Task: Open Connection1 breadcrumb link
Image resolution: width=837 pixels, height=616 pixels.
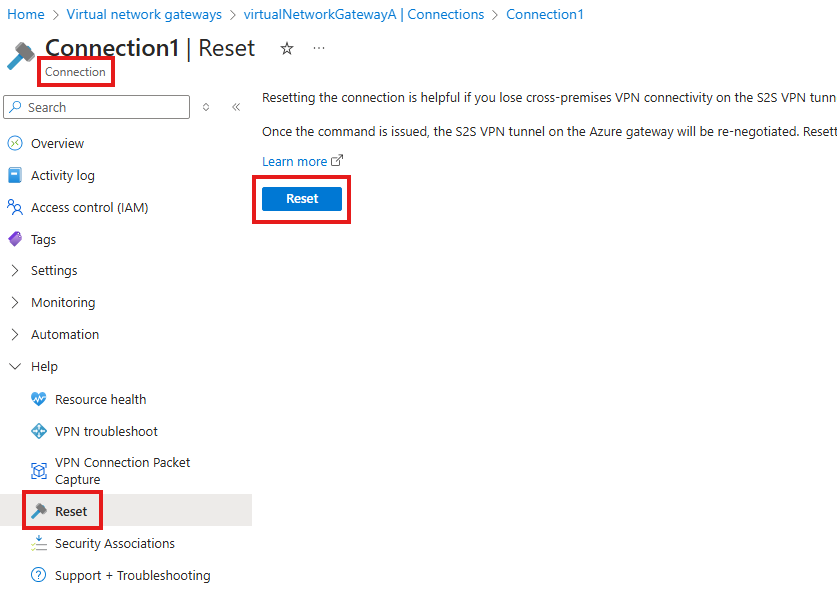Action: coord(544,14)
